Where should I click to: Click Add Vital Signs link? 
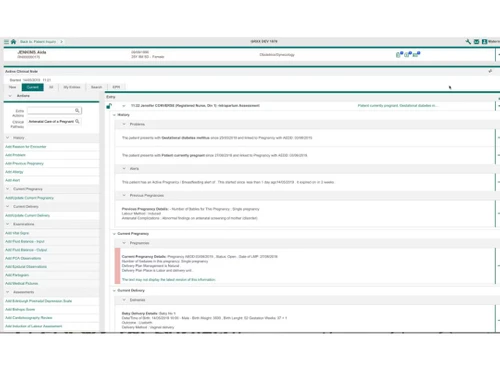click(x=17, y=233)
